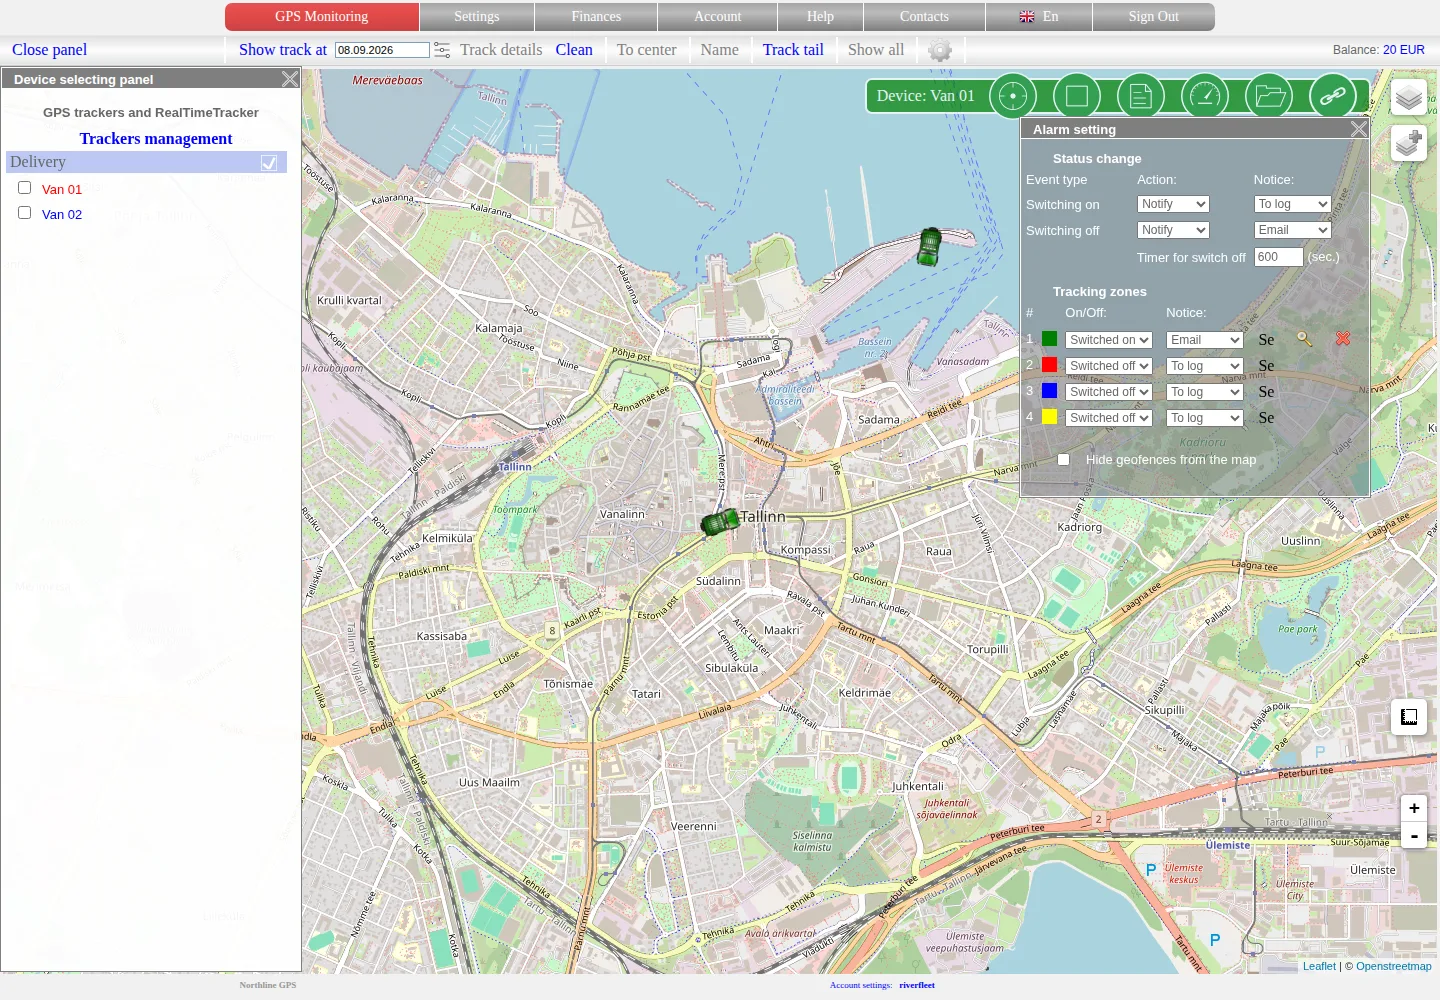Open the Account menu
The width and height of the screenshot is (1440, 1000).
pyautogui.click(x=718, y=17)
